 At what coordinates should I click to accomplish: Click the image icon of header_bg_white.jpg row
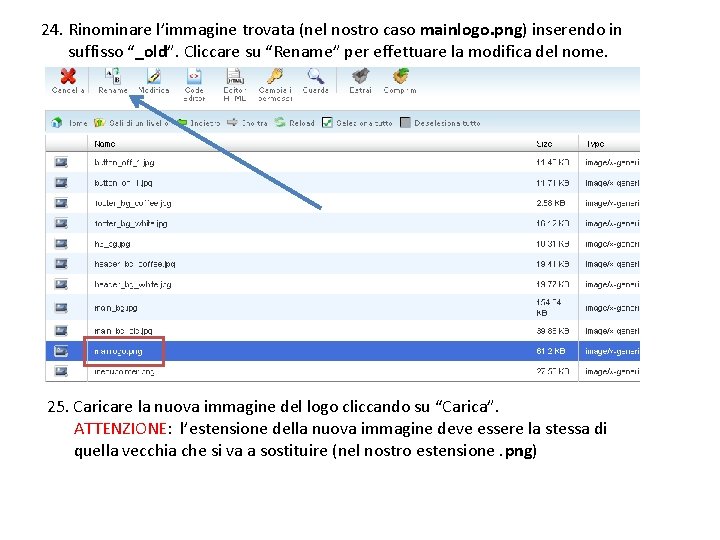[x=61, y=284]
